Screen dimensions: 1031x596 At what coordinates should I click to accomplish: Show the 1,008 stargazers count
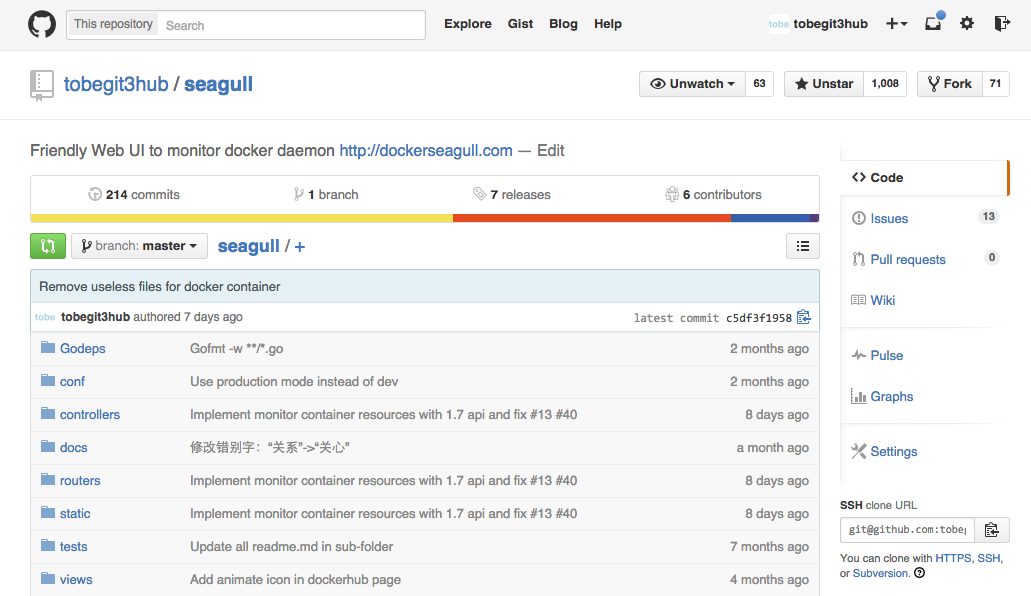point(885,84)
